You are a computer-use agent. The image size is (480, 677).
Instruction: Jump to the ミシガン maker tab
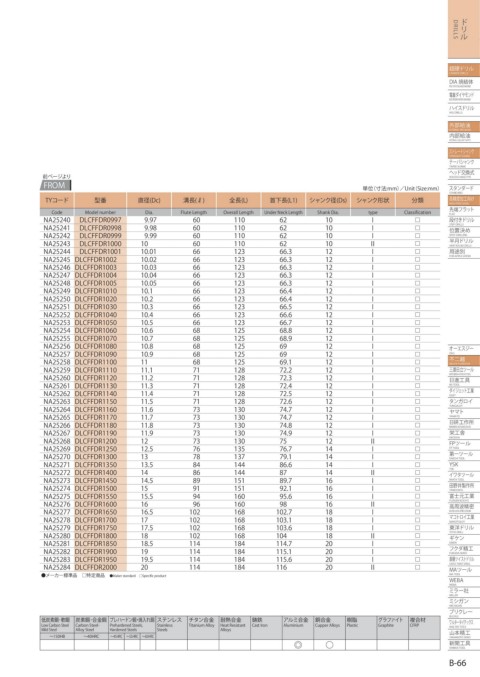click(464, 602)
